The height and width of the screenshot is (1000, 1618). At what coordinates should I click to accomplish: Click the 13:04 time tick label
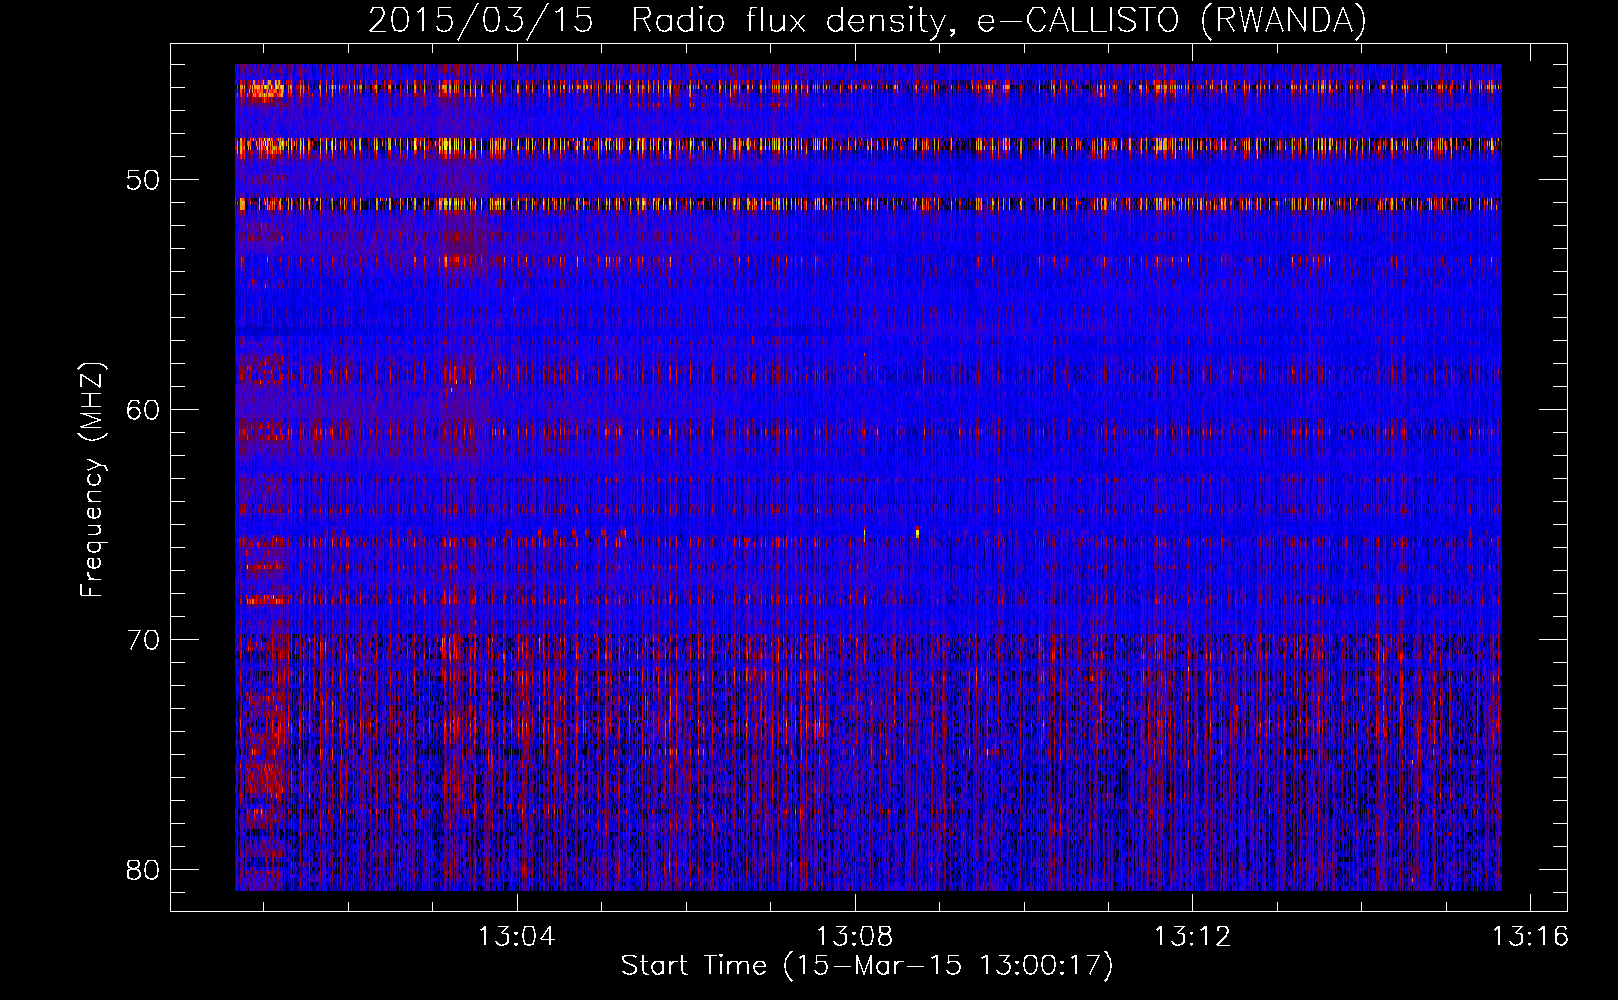pos(516,937)
